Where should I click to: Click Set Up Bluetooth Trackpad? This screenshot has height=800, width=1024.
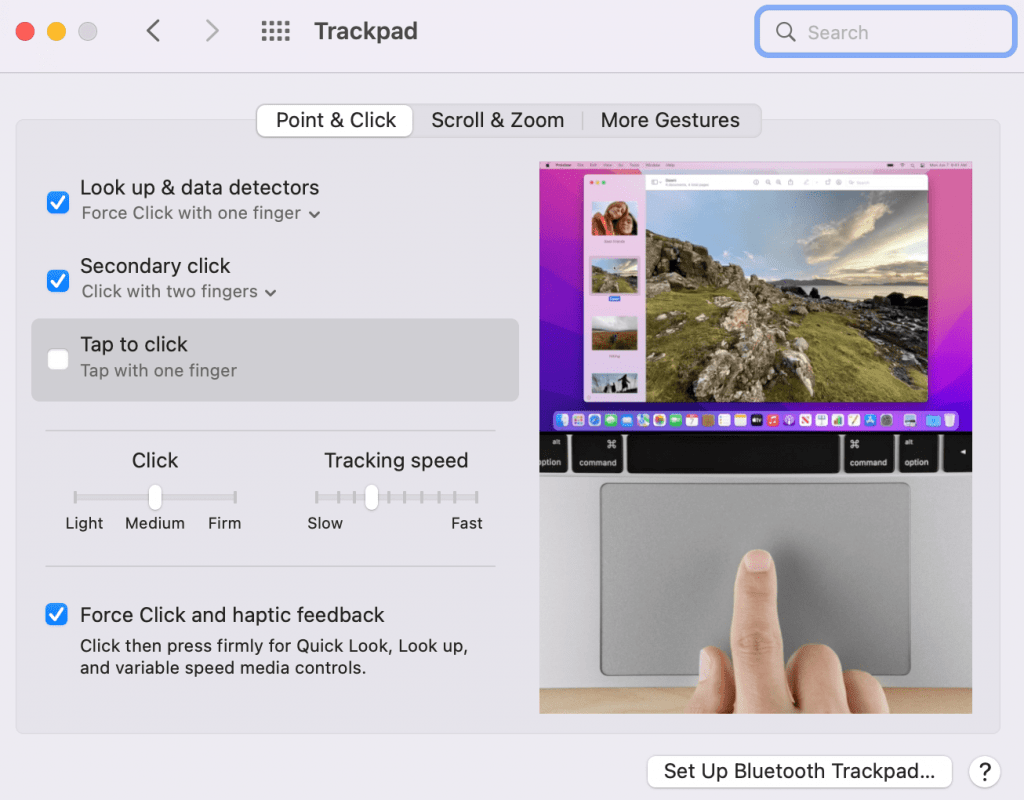click(x=799, y=771)
